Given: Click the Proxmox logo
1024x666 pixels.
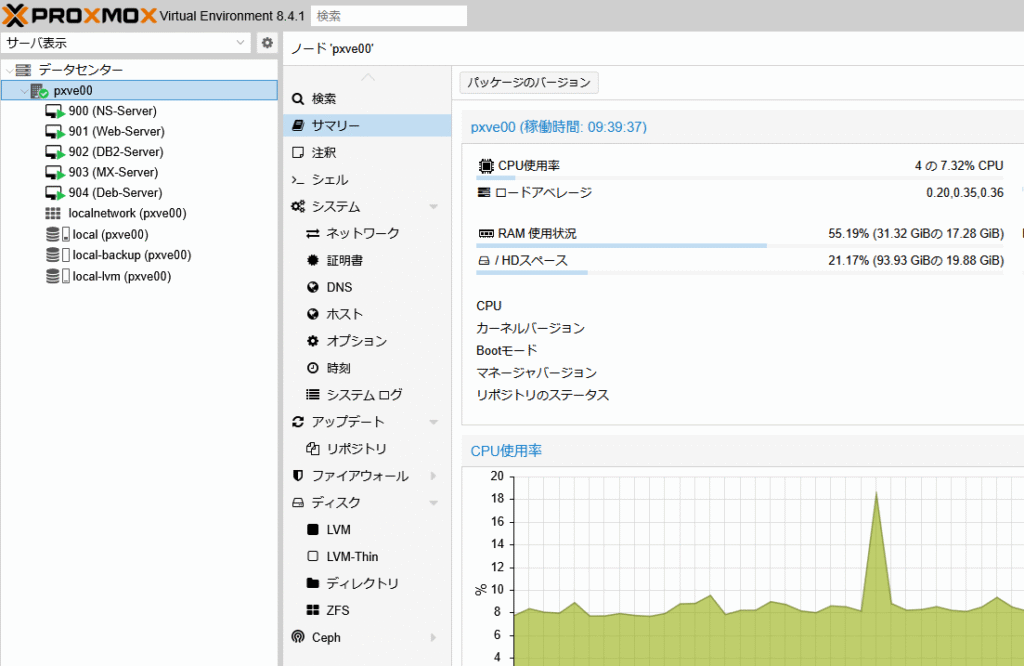Looking at the screenshot, I should point(79,15).
